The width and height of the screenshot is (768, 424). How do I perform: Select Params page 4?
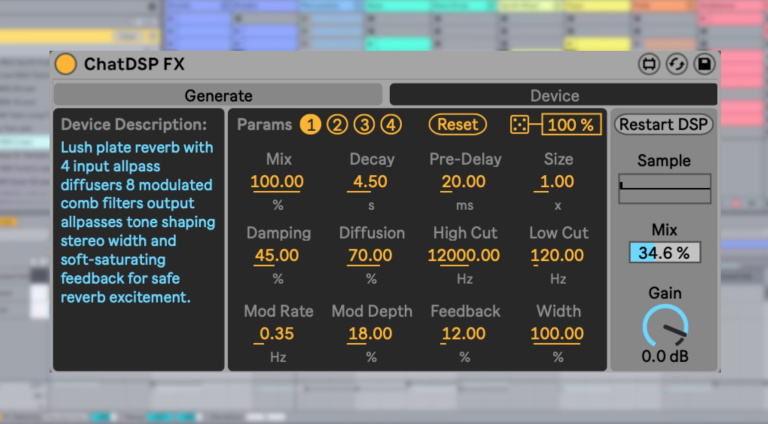391,125
